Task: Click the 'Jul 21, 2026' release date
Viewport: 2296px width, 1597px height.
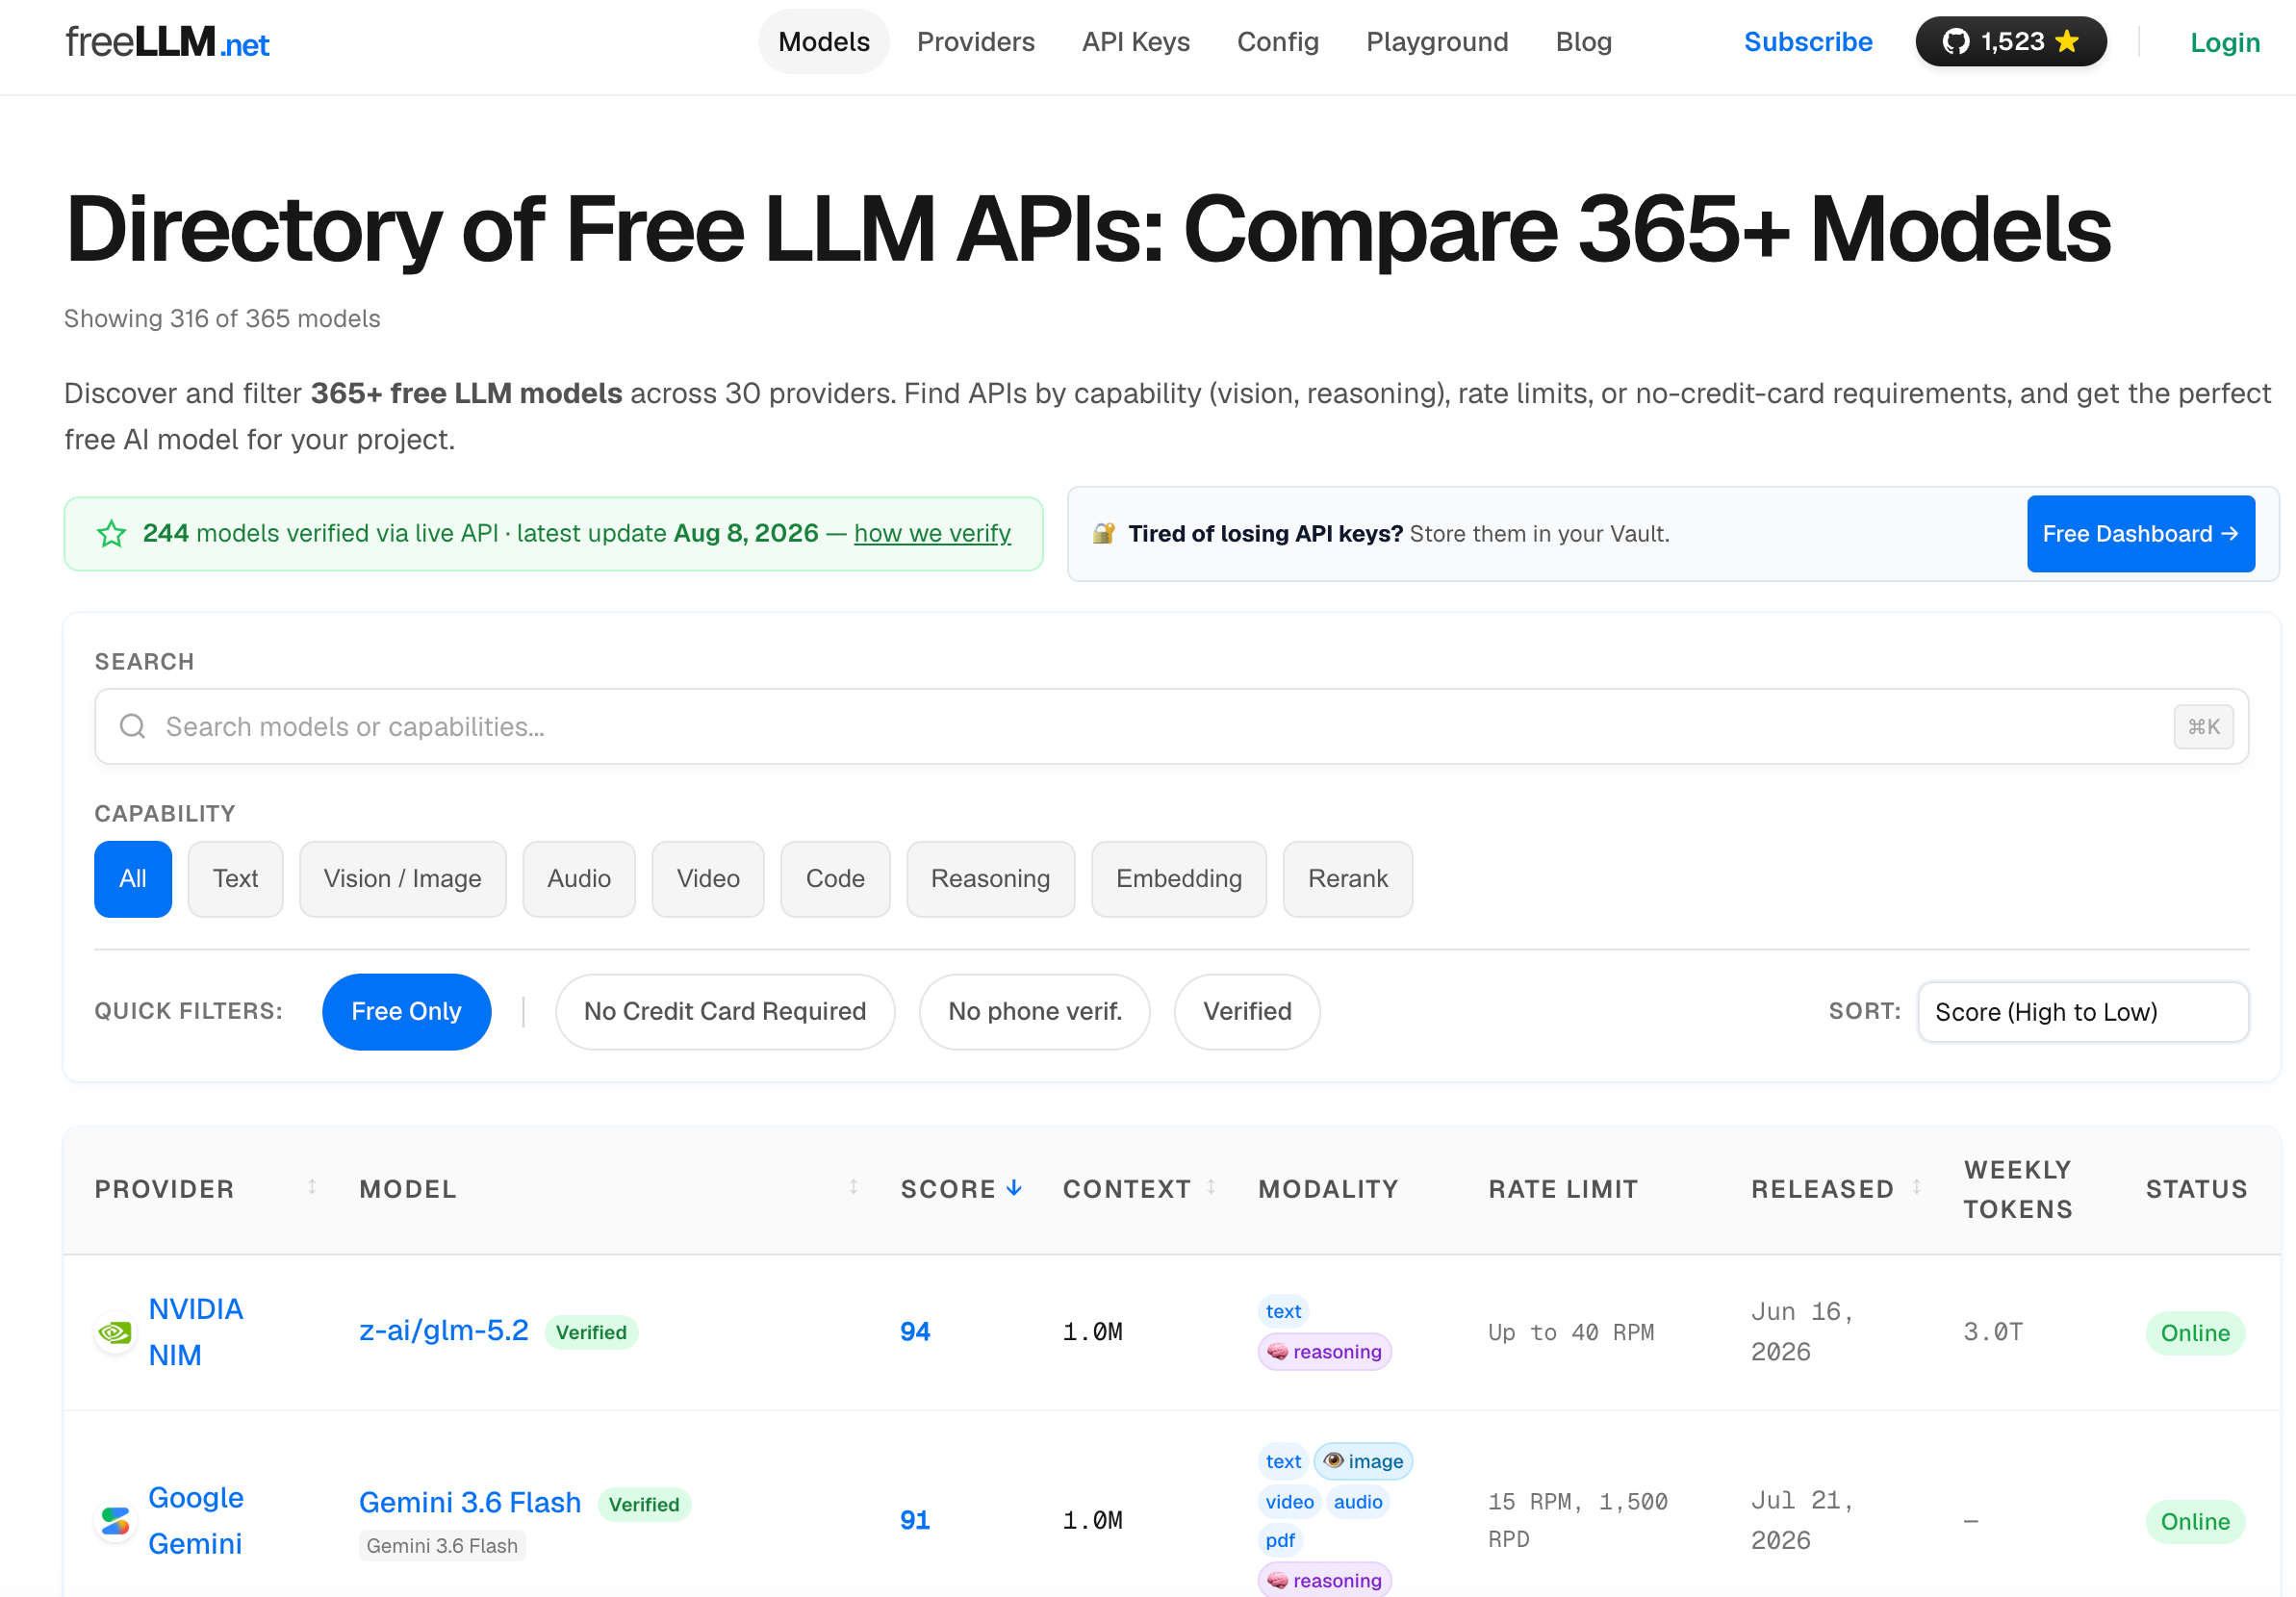Action: click(1802, 1520)
